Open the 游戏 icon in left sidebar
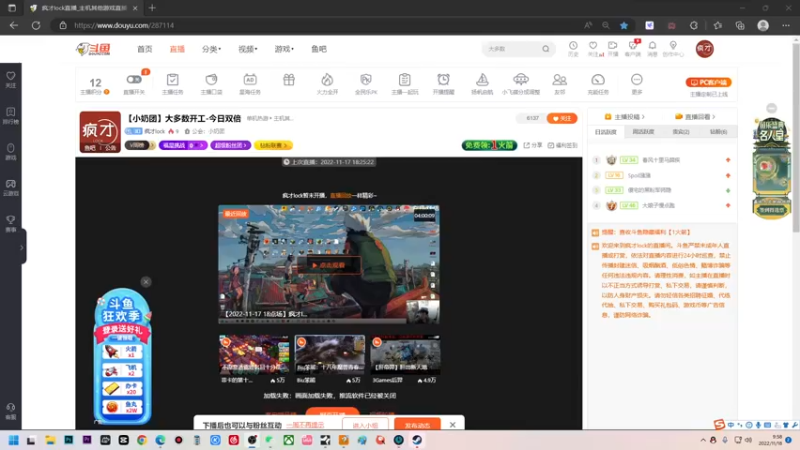Viewport: 800px width, 450px height. click(x=11, y=148)
